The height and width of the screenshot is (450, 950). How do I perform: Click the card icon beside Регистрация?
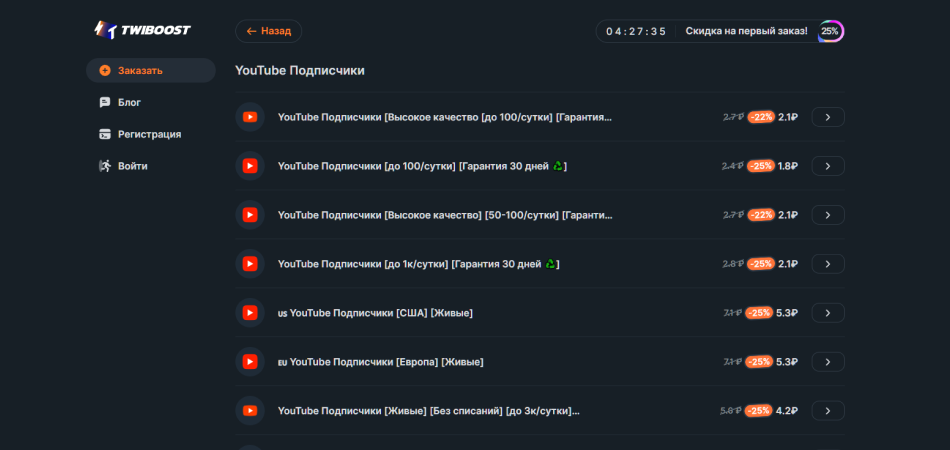click(x=105, y=134)
